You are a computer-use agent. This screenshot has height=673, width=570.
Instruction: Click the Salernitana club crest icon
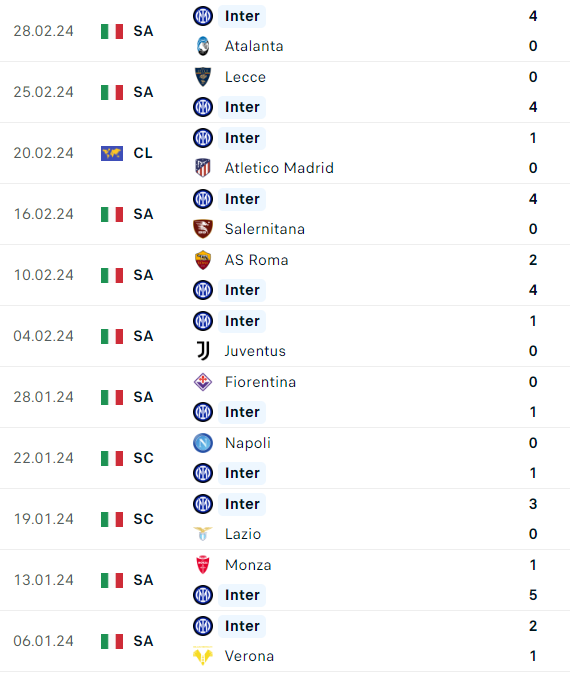(x=203, y=229)
